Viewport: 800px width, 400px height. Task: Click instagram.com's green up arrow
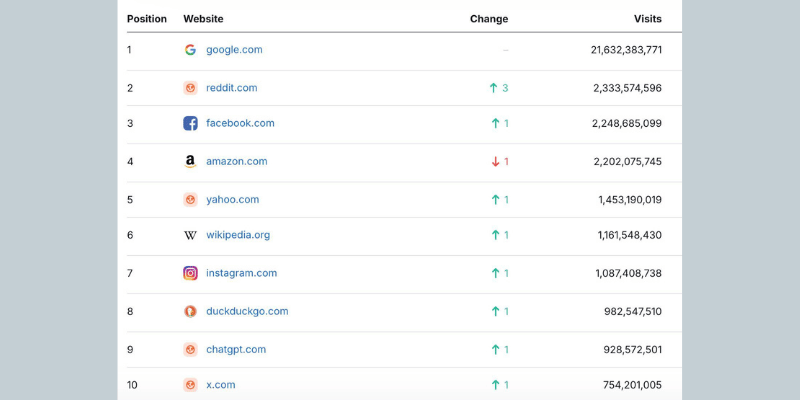coord(495,273)
